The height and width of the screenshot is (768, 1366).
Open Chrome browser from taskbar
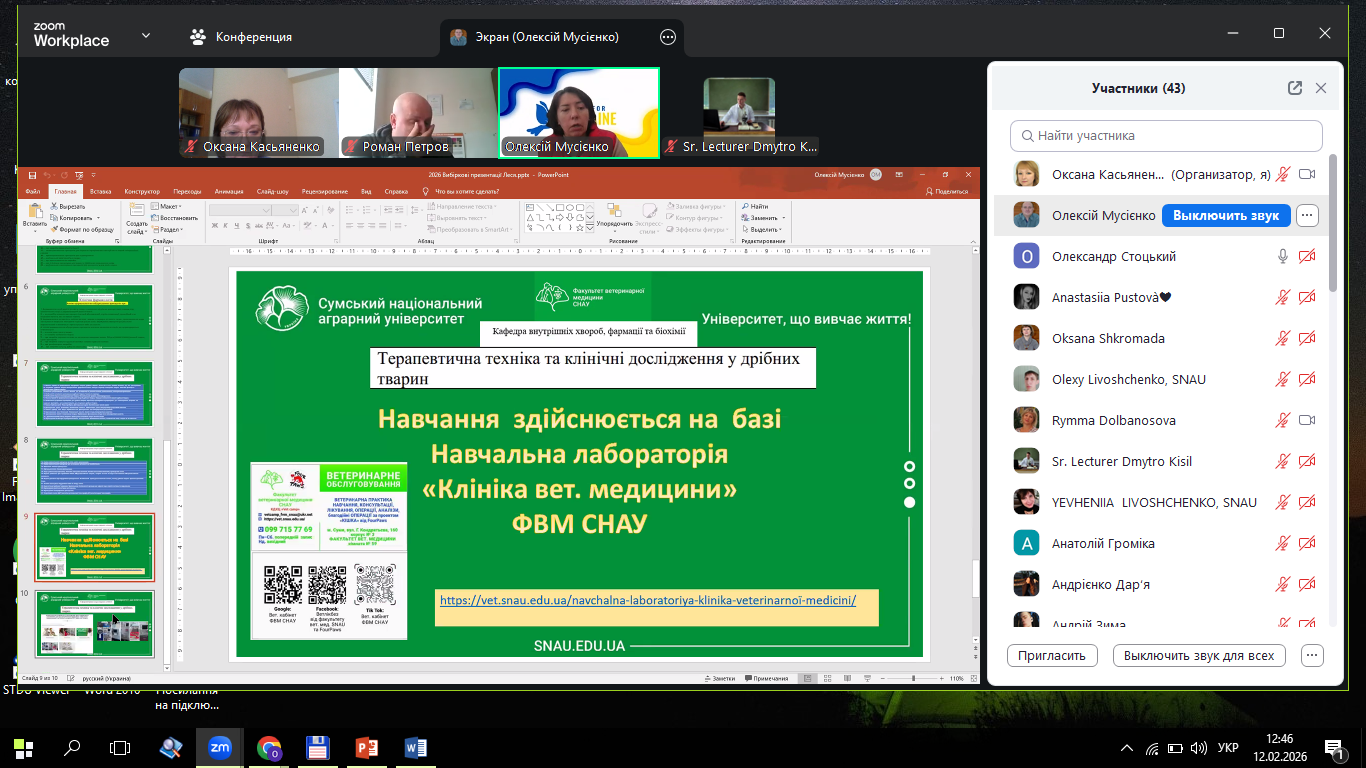[269, 747]
